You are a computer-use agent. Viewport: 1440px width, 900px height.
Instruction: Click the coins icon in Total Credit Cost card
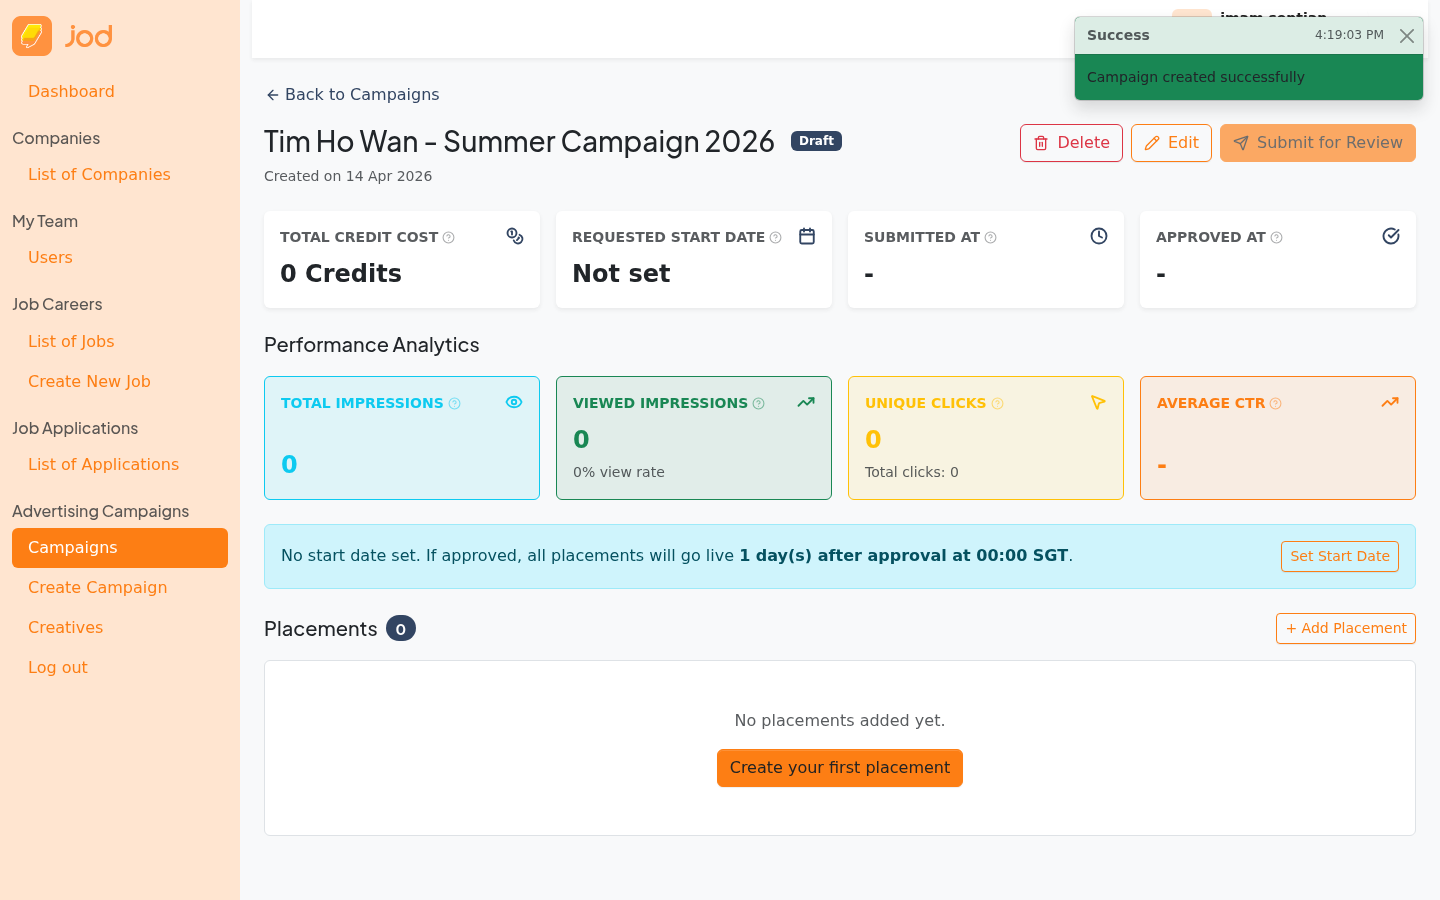coord(515,236)
